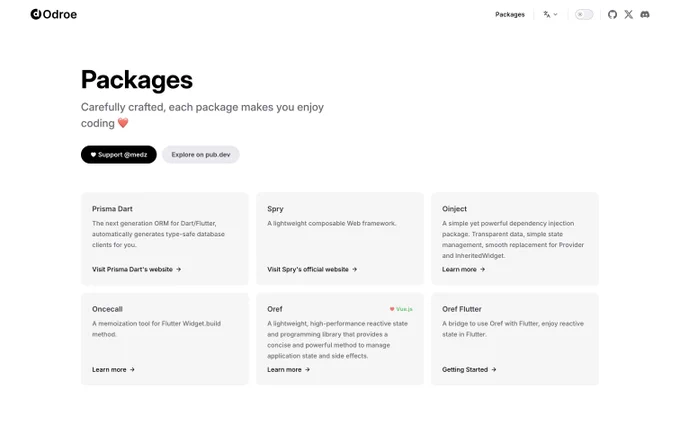This screenshot has width=680, height=425.
Task: Open Visit Prisma Dart's website link
Action: coord(136,269)
